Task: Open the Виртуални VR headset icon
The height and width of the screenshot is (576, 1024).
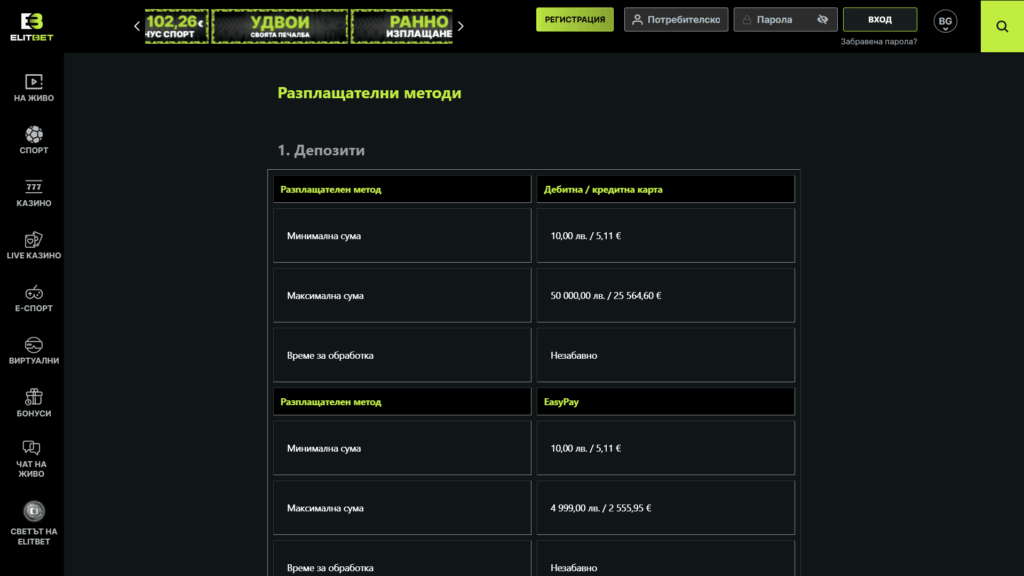Action: tap(33, 345)
